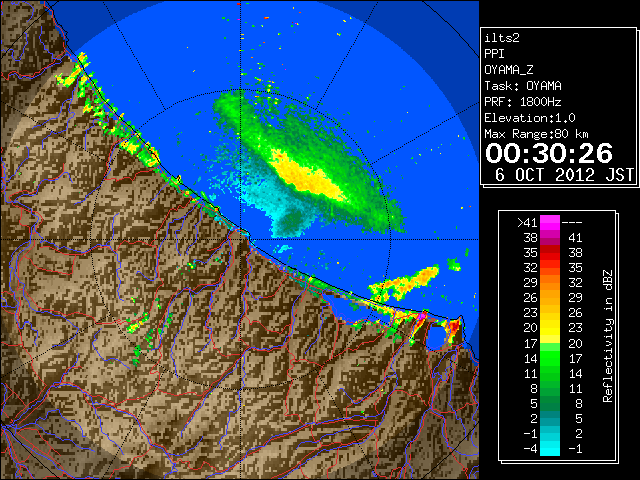The height and width of the screenshot is (480, 640).
Task: Pick the red band of the reflectivity scale
Action: click(x=550, y=253)
